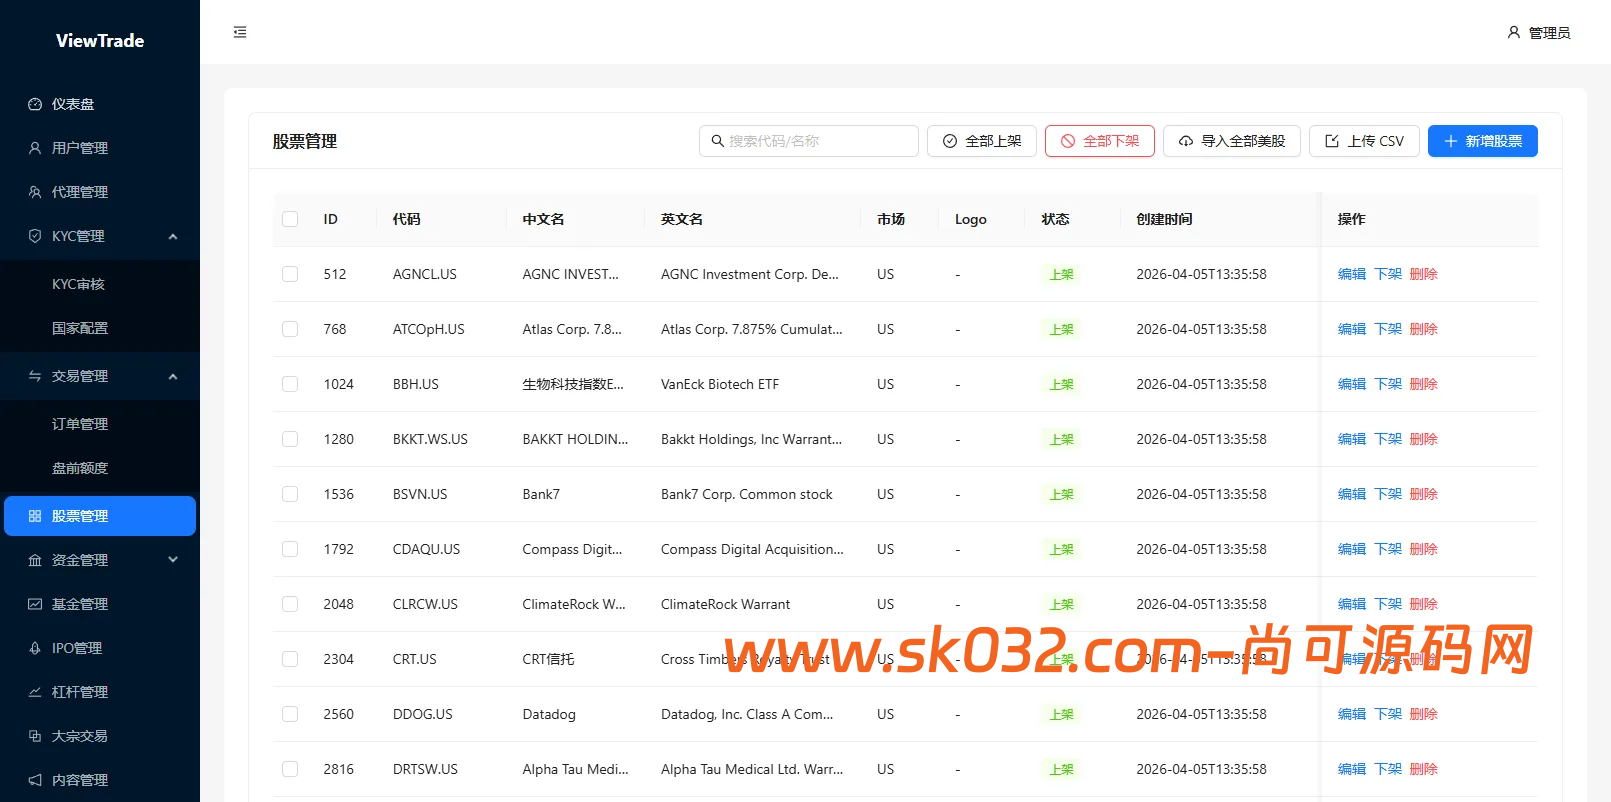Click the upload icon on 上传 CSV
This screenshot has width=1611, height=802.
(x=1332, y=141)
